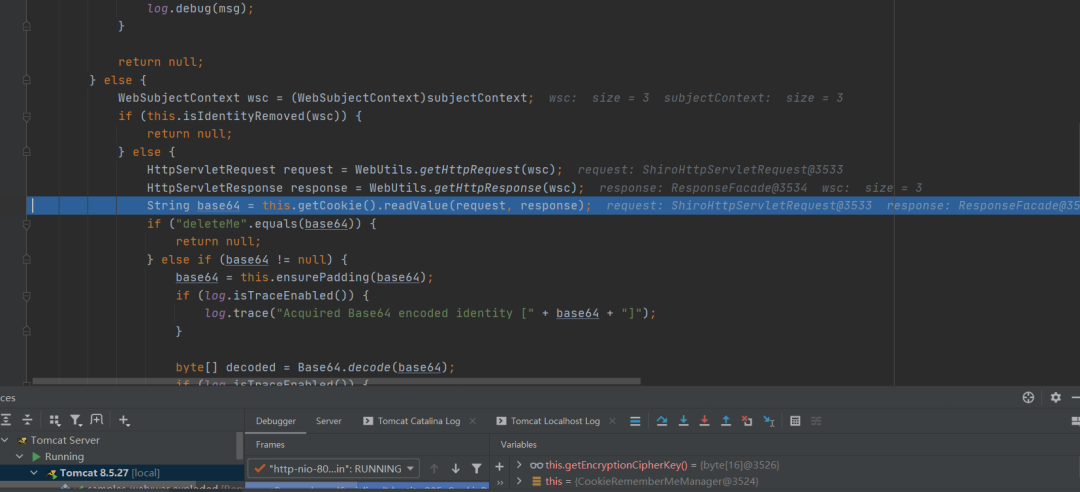
Task: Select the Tomcat 8.5.27 [local] item
Action: (x=110, y=473)
